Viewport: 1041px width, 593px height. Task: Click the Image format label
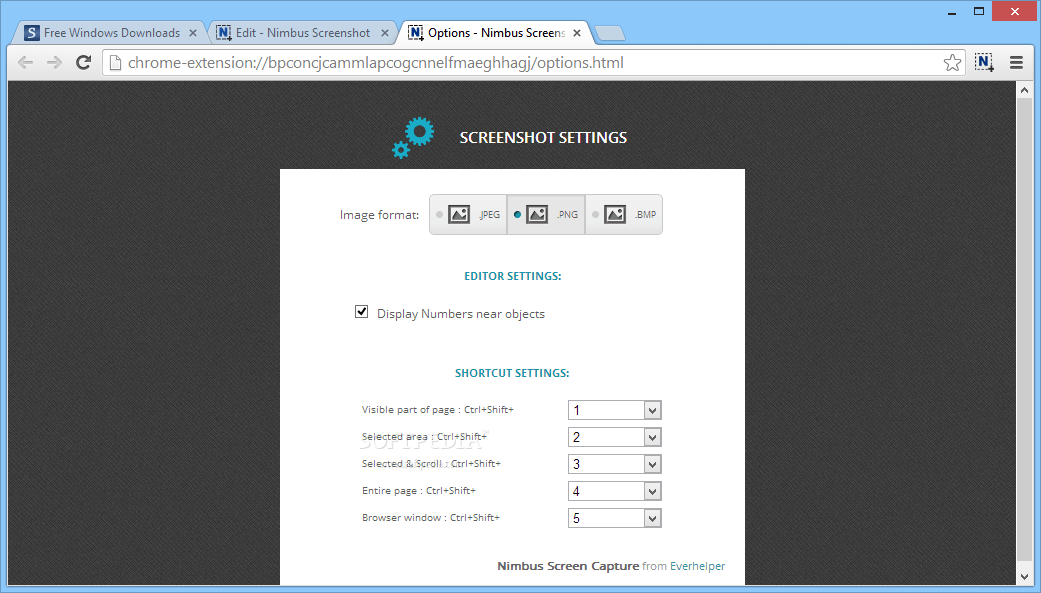[379, 214]
